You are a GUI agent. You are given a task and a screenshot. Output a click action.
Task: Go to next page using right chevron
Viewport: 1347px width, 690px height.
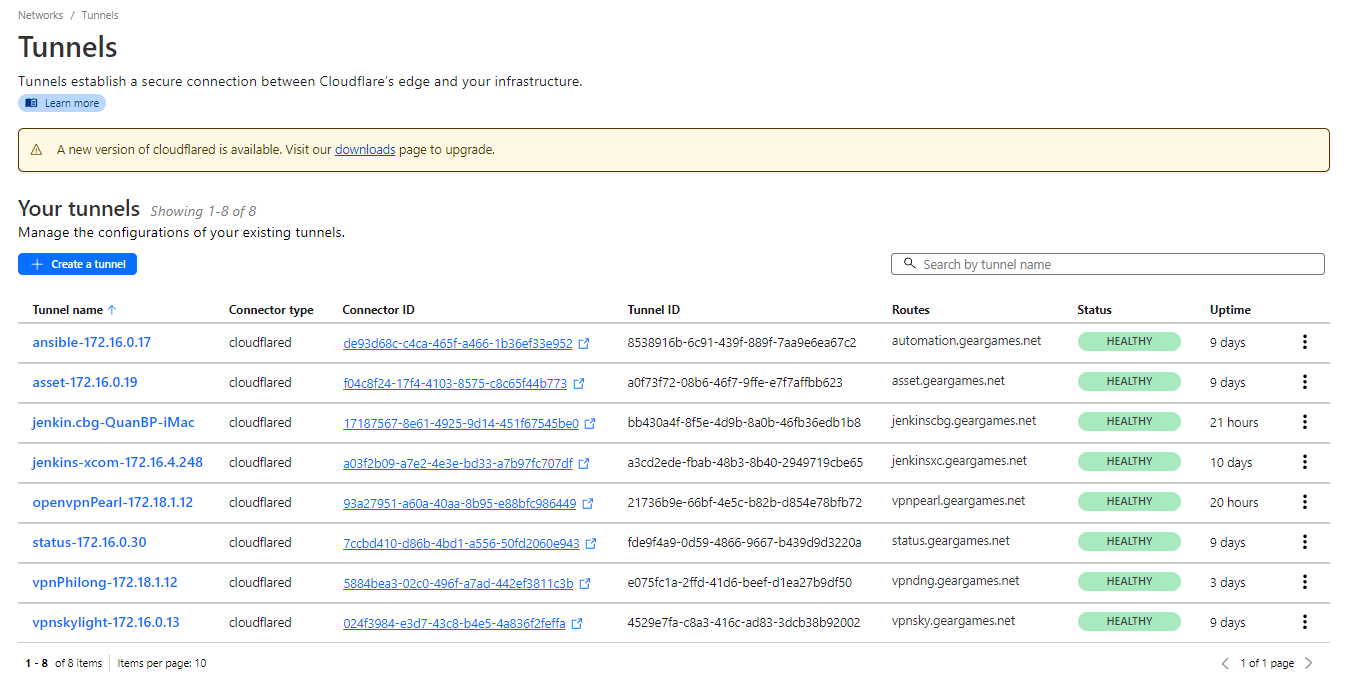click(x=1309, y=663)
